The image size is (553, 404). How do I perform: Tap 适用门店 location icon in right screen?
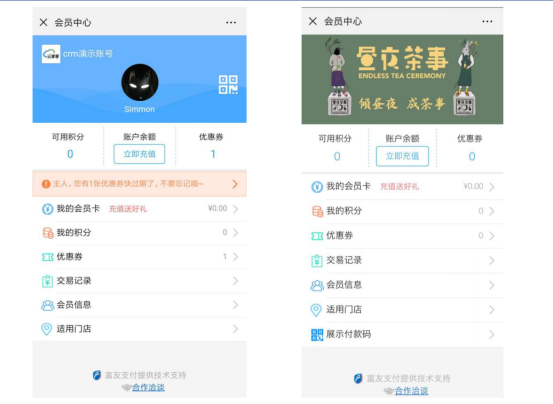pos(316,310)
